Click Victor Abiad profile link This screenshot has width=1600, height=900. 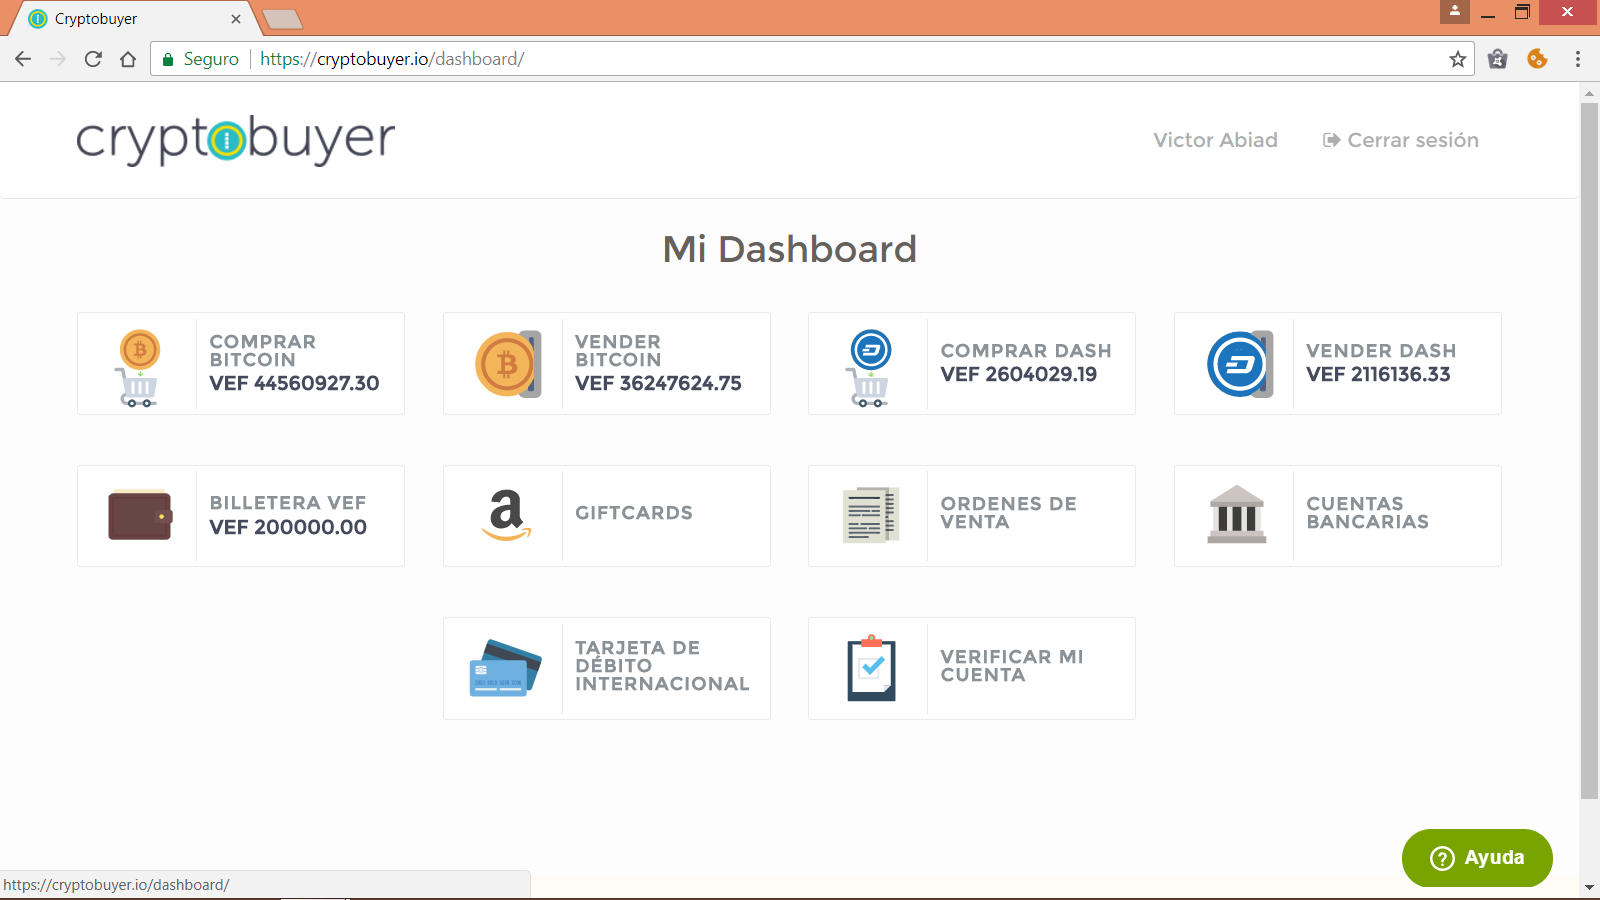[1215, 140]
